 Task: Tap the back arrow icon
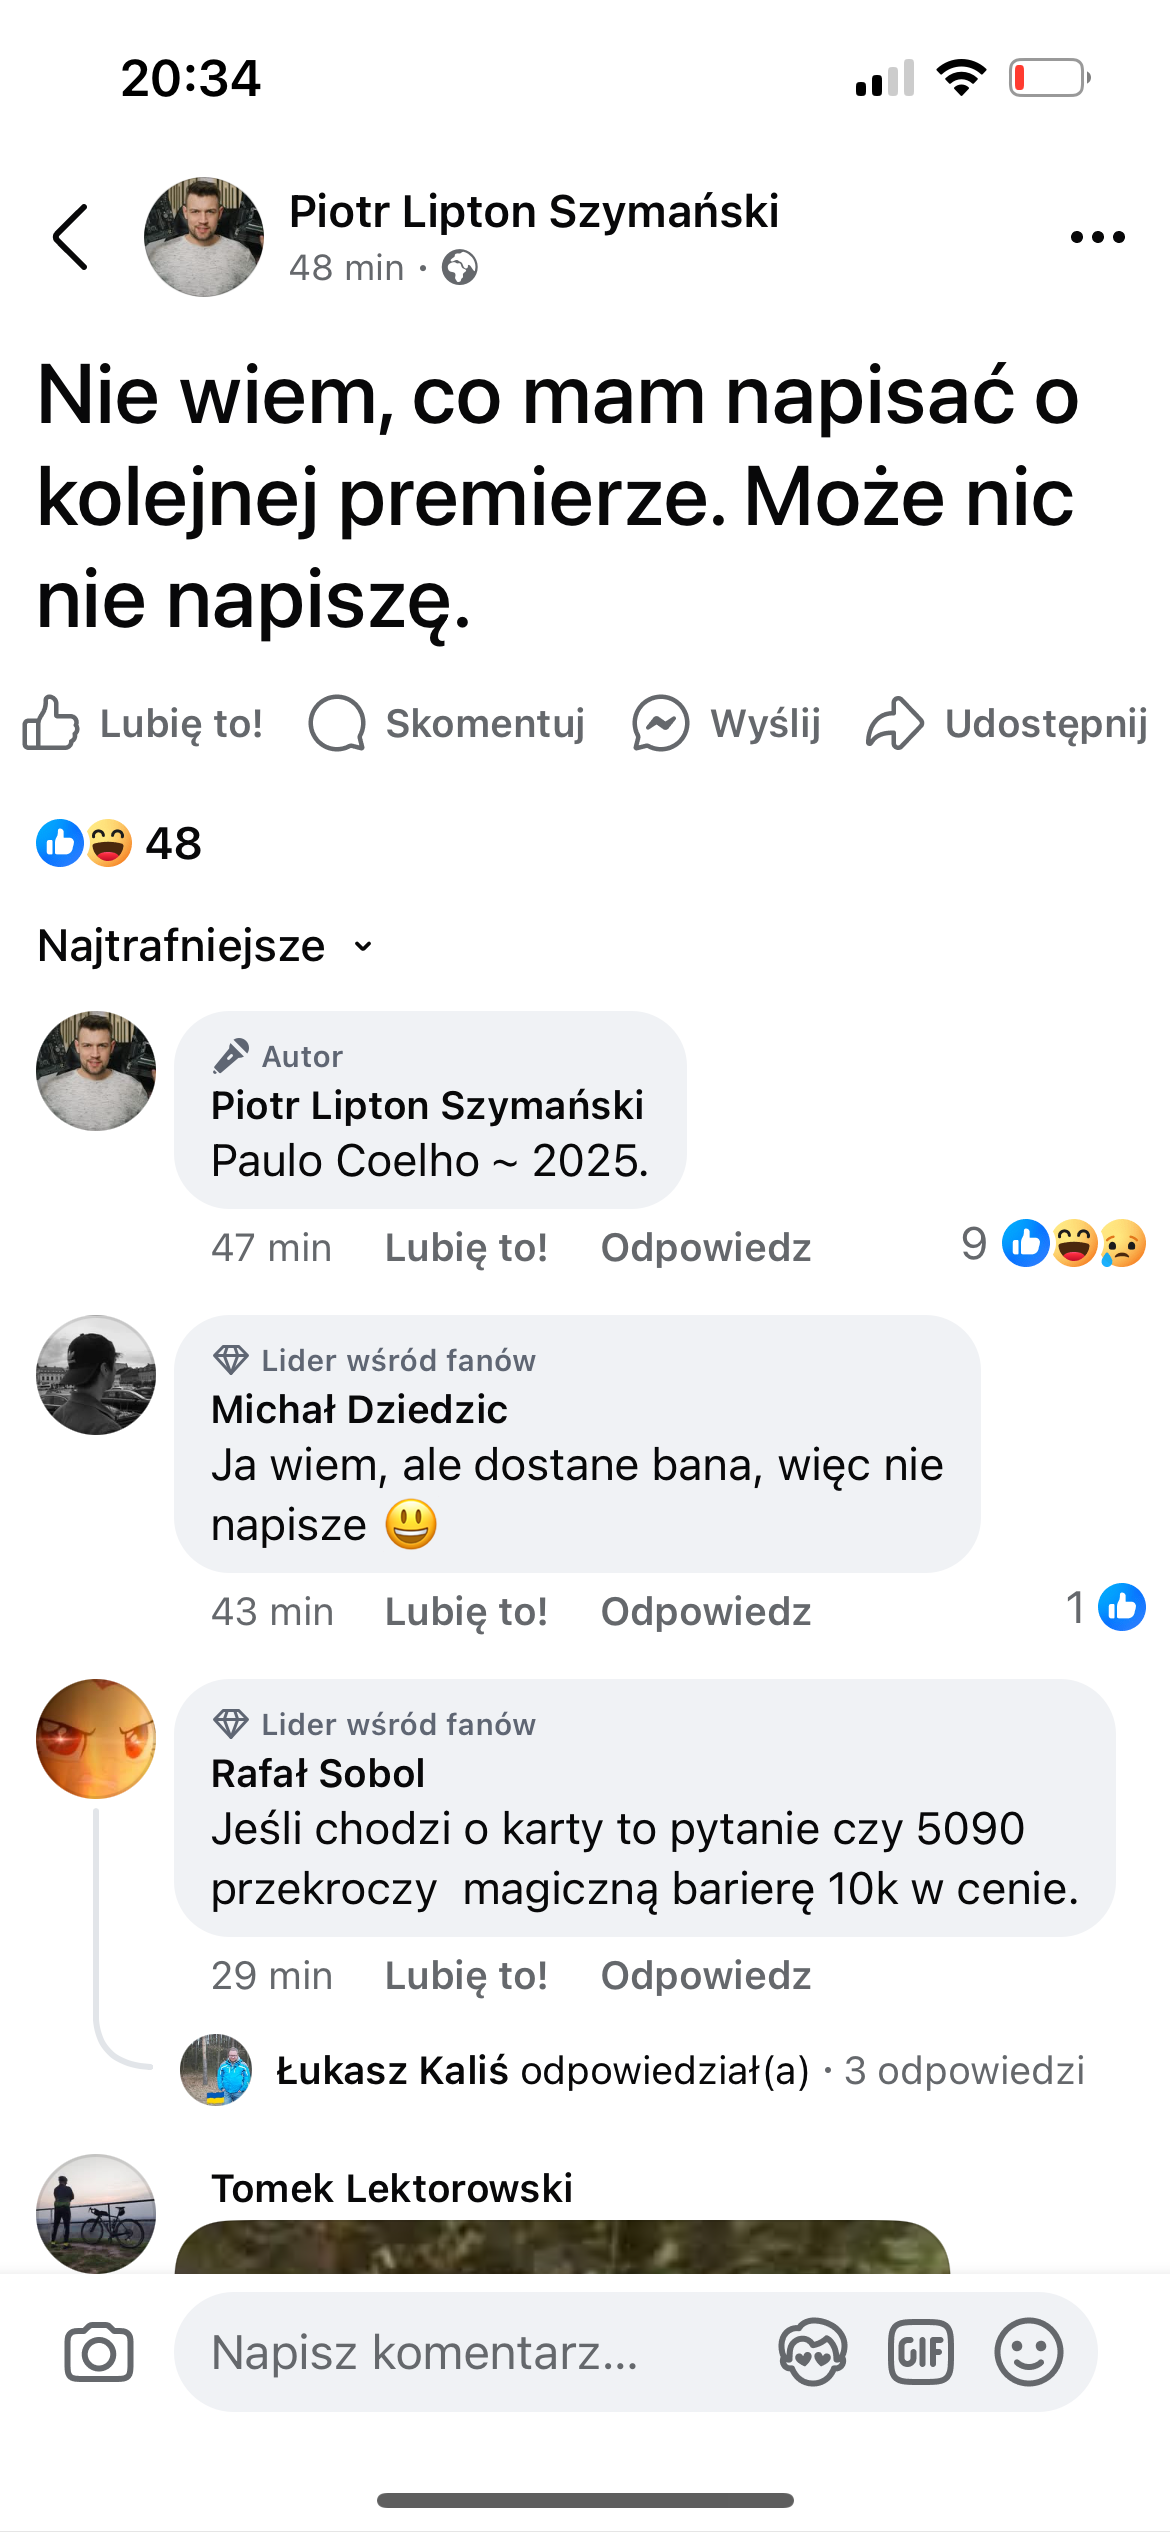tap(71, 237)
